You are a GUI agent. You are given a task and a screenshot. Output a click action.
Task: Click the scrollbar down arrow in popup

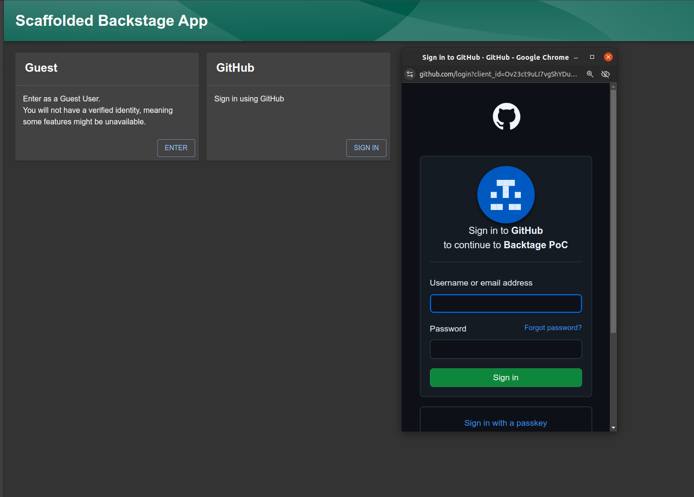pyautogui.click(x=613, y=427)
